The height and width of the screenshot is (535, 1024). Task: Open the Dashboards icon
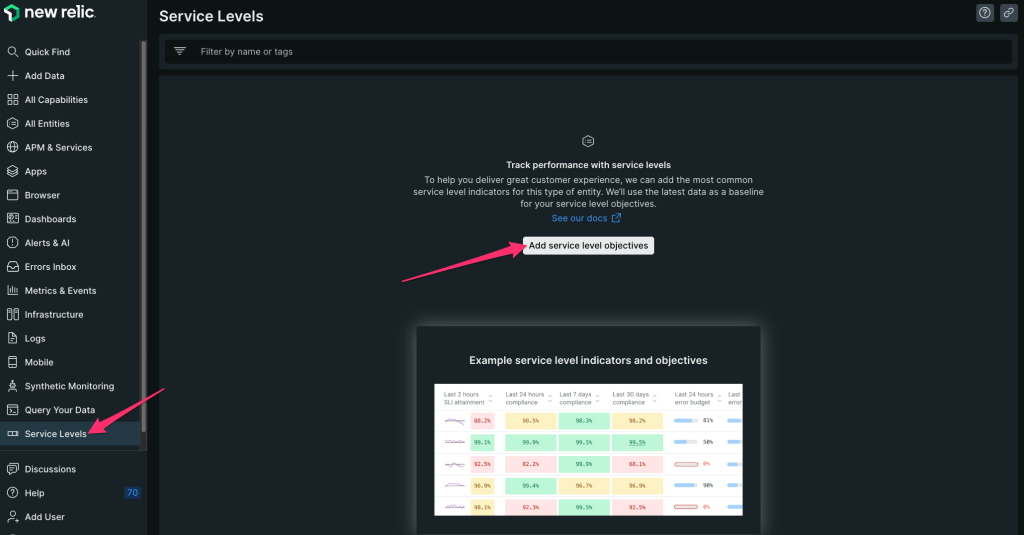tap(12, 219)
